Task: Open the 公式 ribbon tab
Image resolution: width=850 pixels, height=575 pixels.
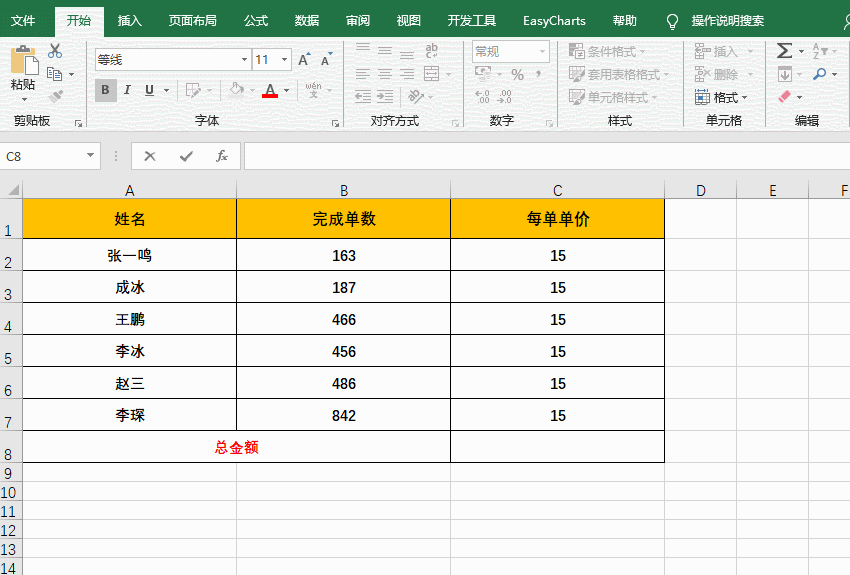Action: point(256,21)
